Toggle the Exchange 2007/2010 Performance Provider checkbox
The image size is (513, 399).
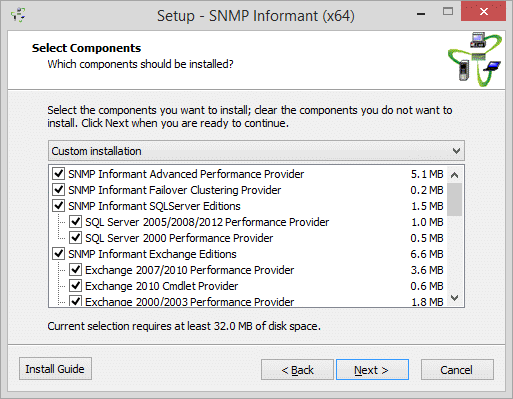76,270
